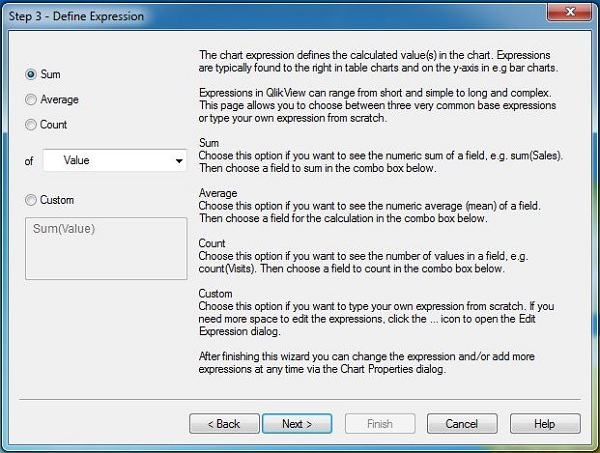
Task: Click the 'Step 3 - Define Expression' title
Action: coord(76,16)
